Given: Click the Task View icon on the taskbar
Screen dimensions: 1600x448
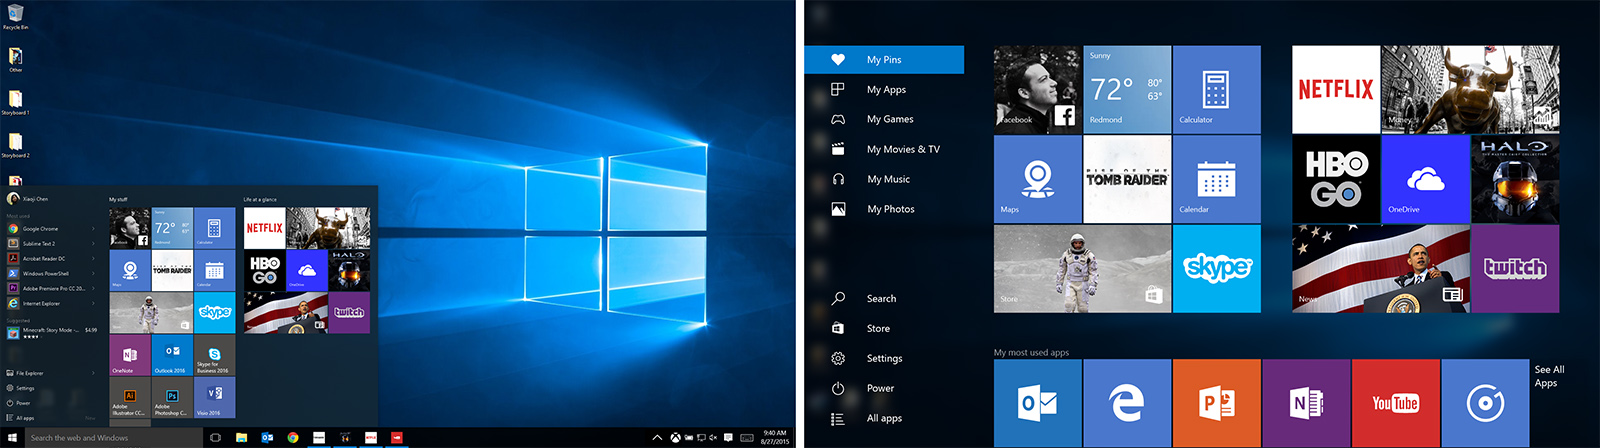Looking at the screenshot, I should [x=215, y=437].
